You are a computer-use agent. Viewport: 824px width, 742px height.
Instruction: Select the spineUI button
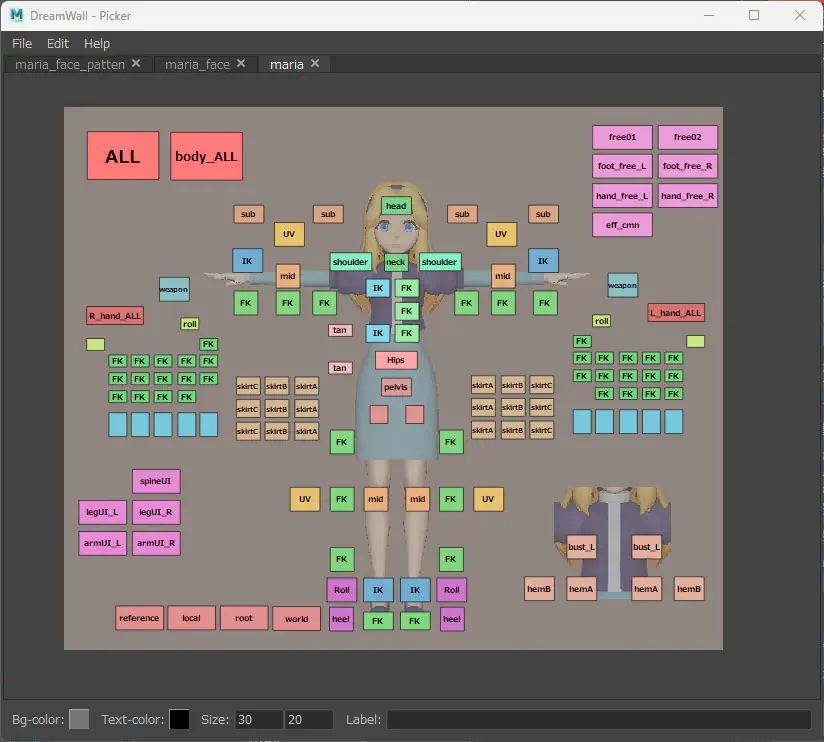pyautogui.click(x=156, y=481)
